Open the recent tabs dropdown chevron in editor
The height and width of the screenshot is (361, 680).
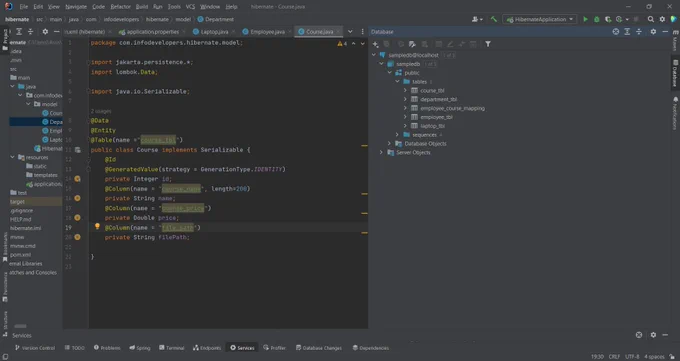pyautogui.click(x=350, y=32)
